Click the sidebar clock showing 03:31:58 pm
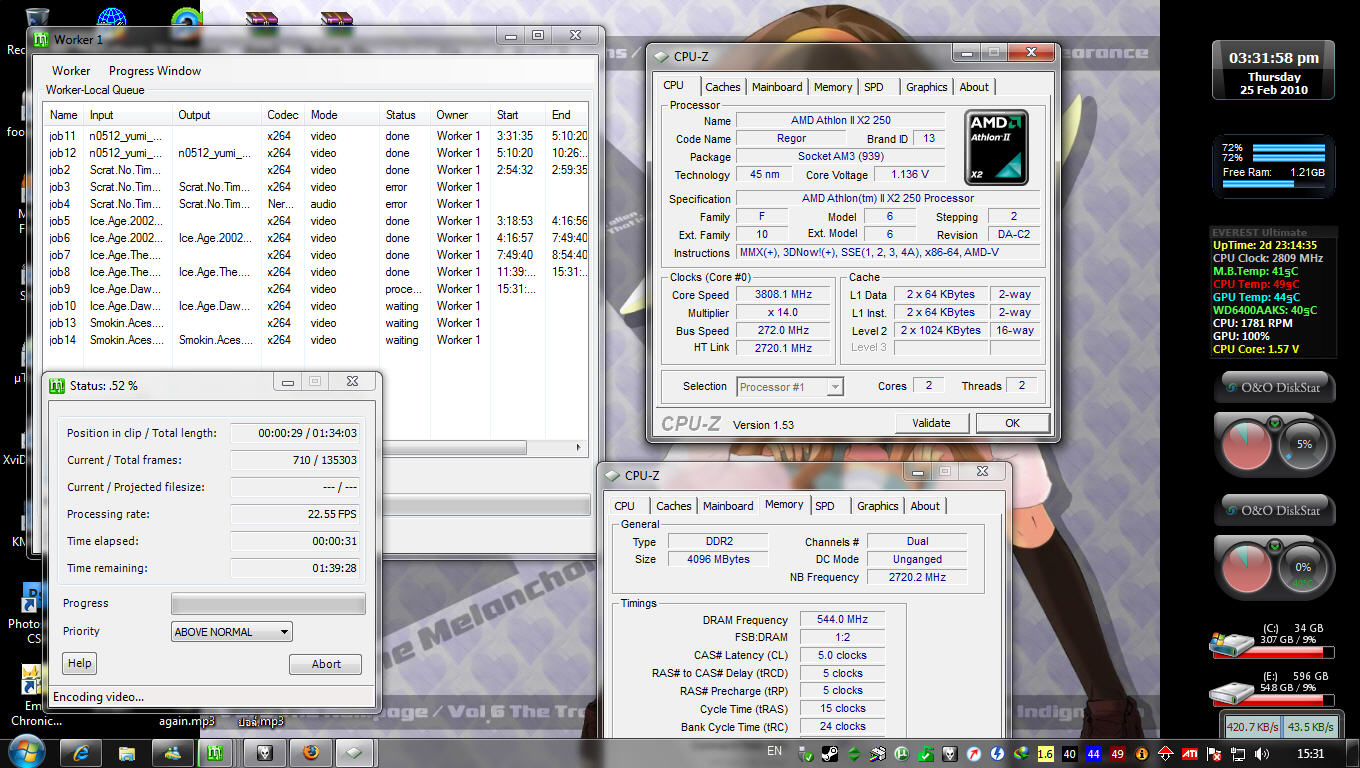 [x=1273, y=58]
